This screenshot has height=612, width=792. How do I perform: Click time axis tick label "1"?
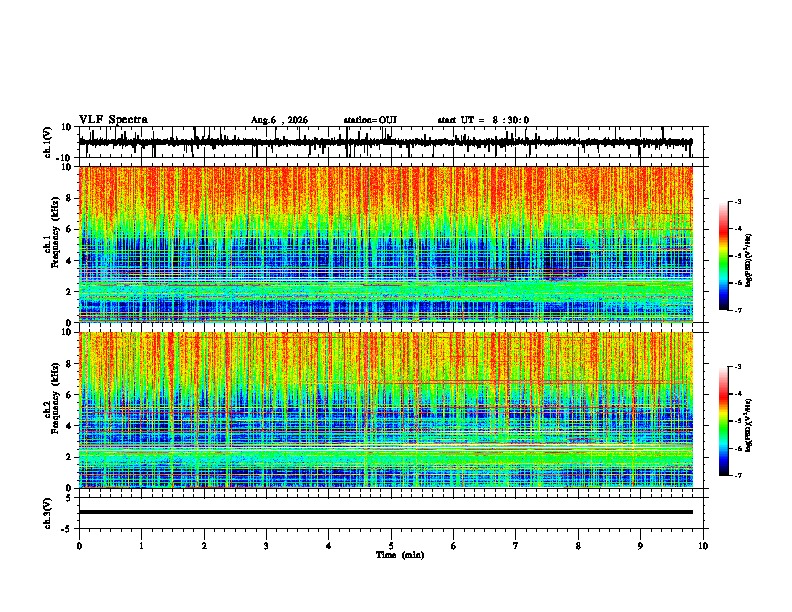point(141,546)
